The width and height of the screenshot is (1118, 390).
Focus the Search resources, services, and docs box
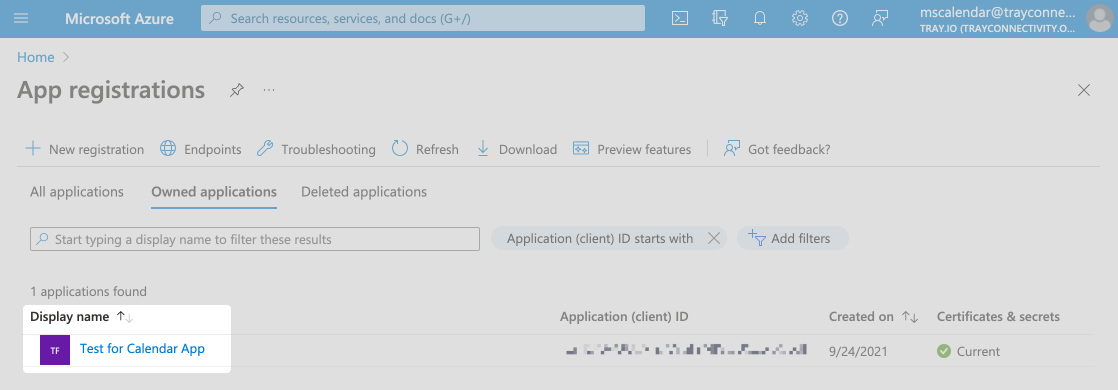coord(423,19)
